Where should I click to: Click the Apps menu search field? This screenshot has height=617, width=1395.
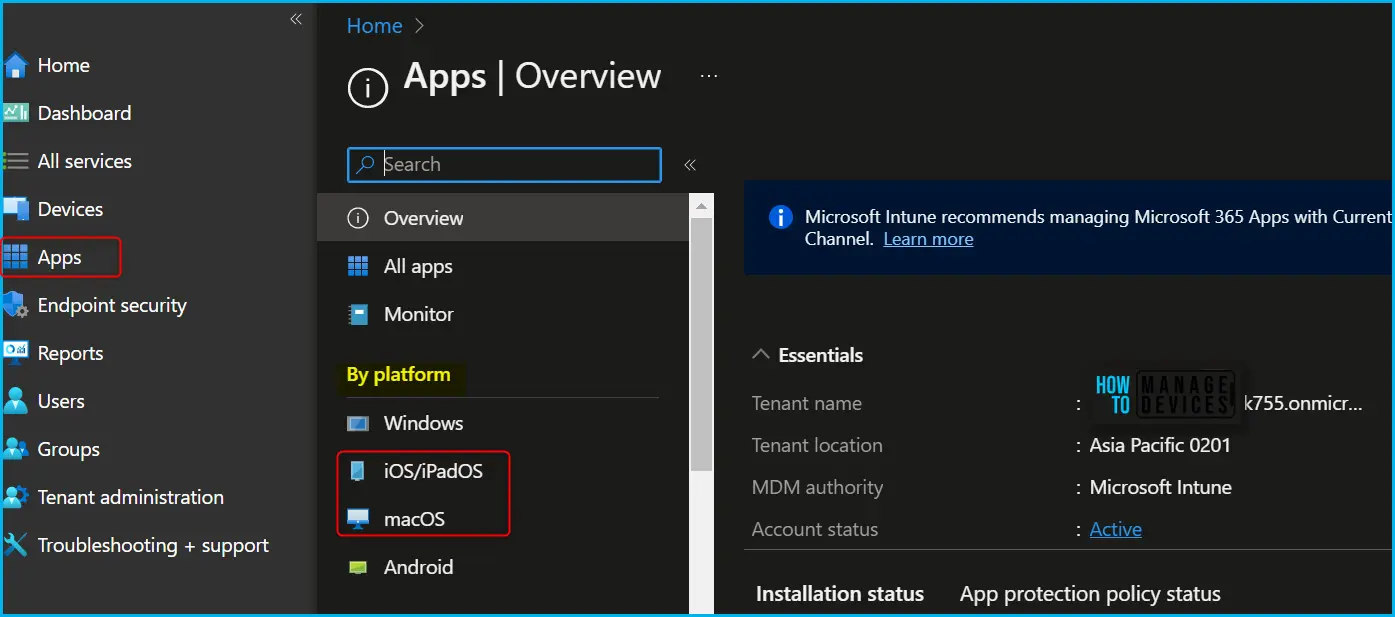tap(504, 165)
